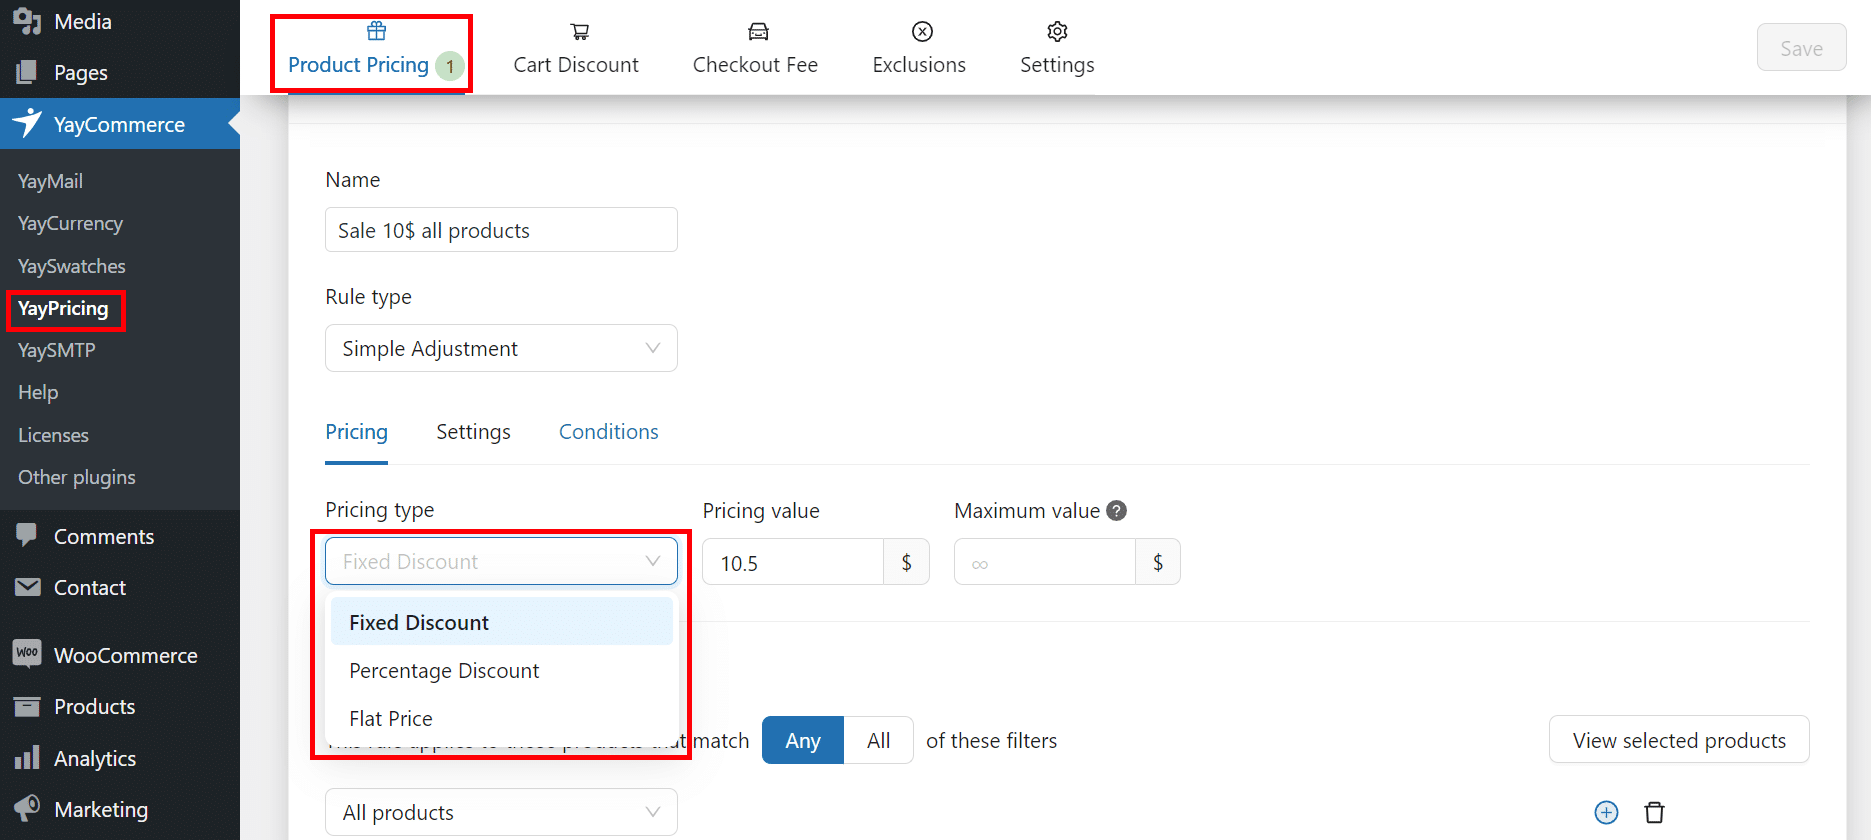The height and width of the screenshot is (840, 1871).
Task: Click View selected products button
Action: pos(1679,740)
